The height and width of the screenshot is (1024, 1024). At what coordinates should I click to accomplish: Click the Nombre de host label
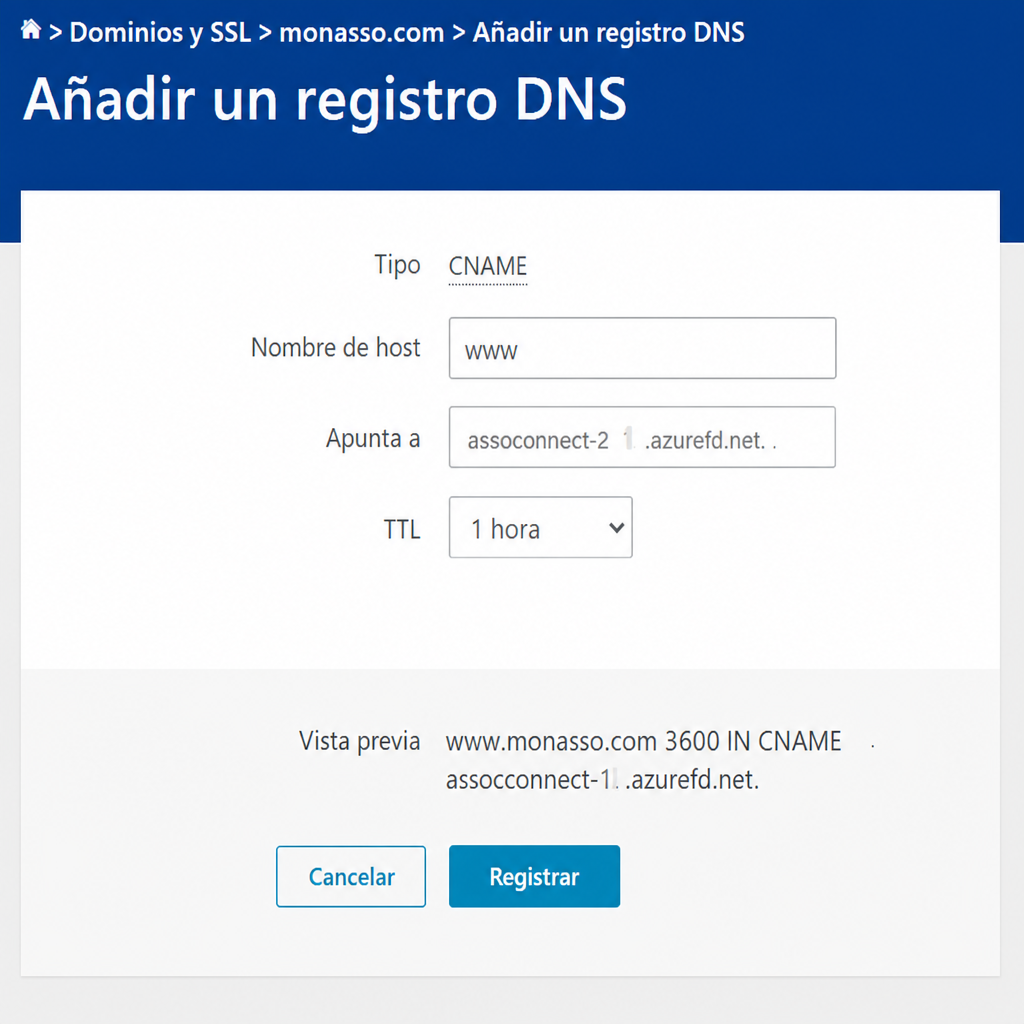[336, 347]
